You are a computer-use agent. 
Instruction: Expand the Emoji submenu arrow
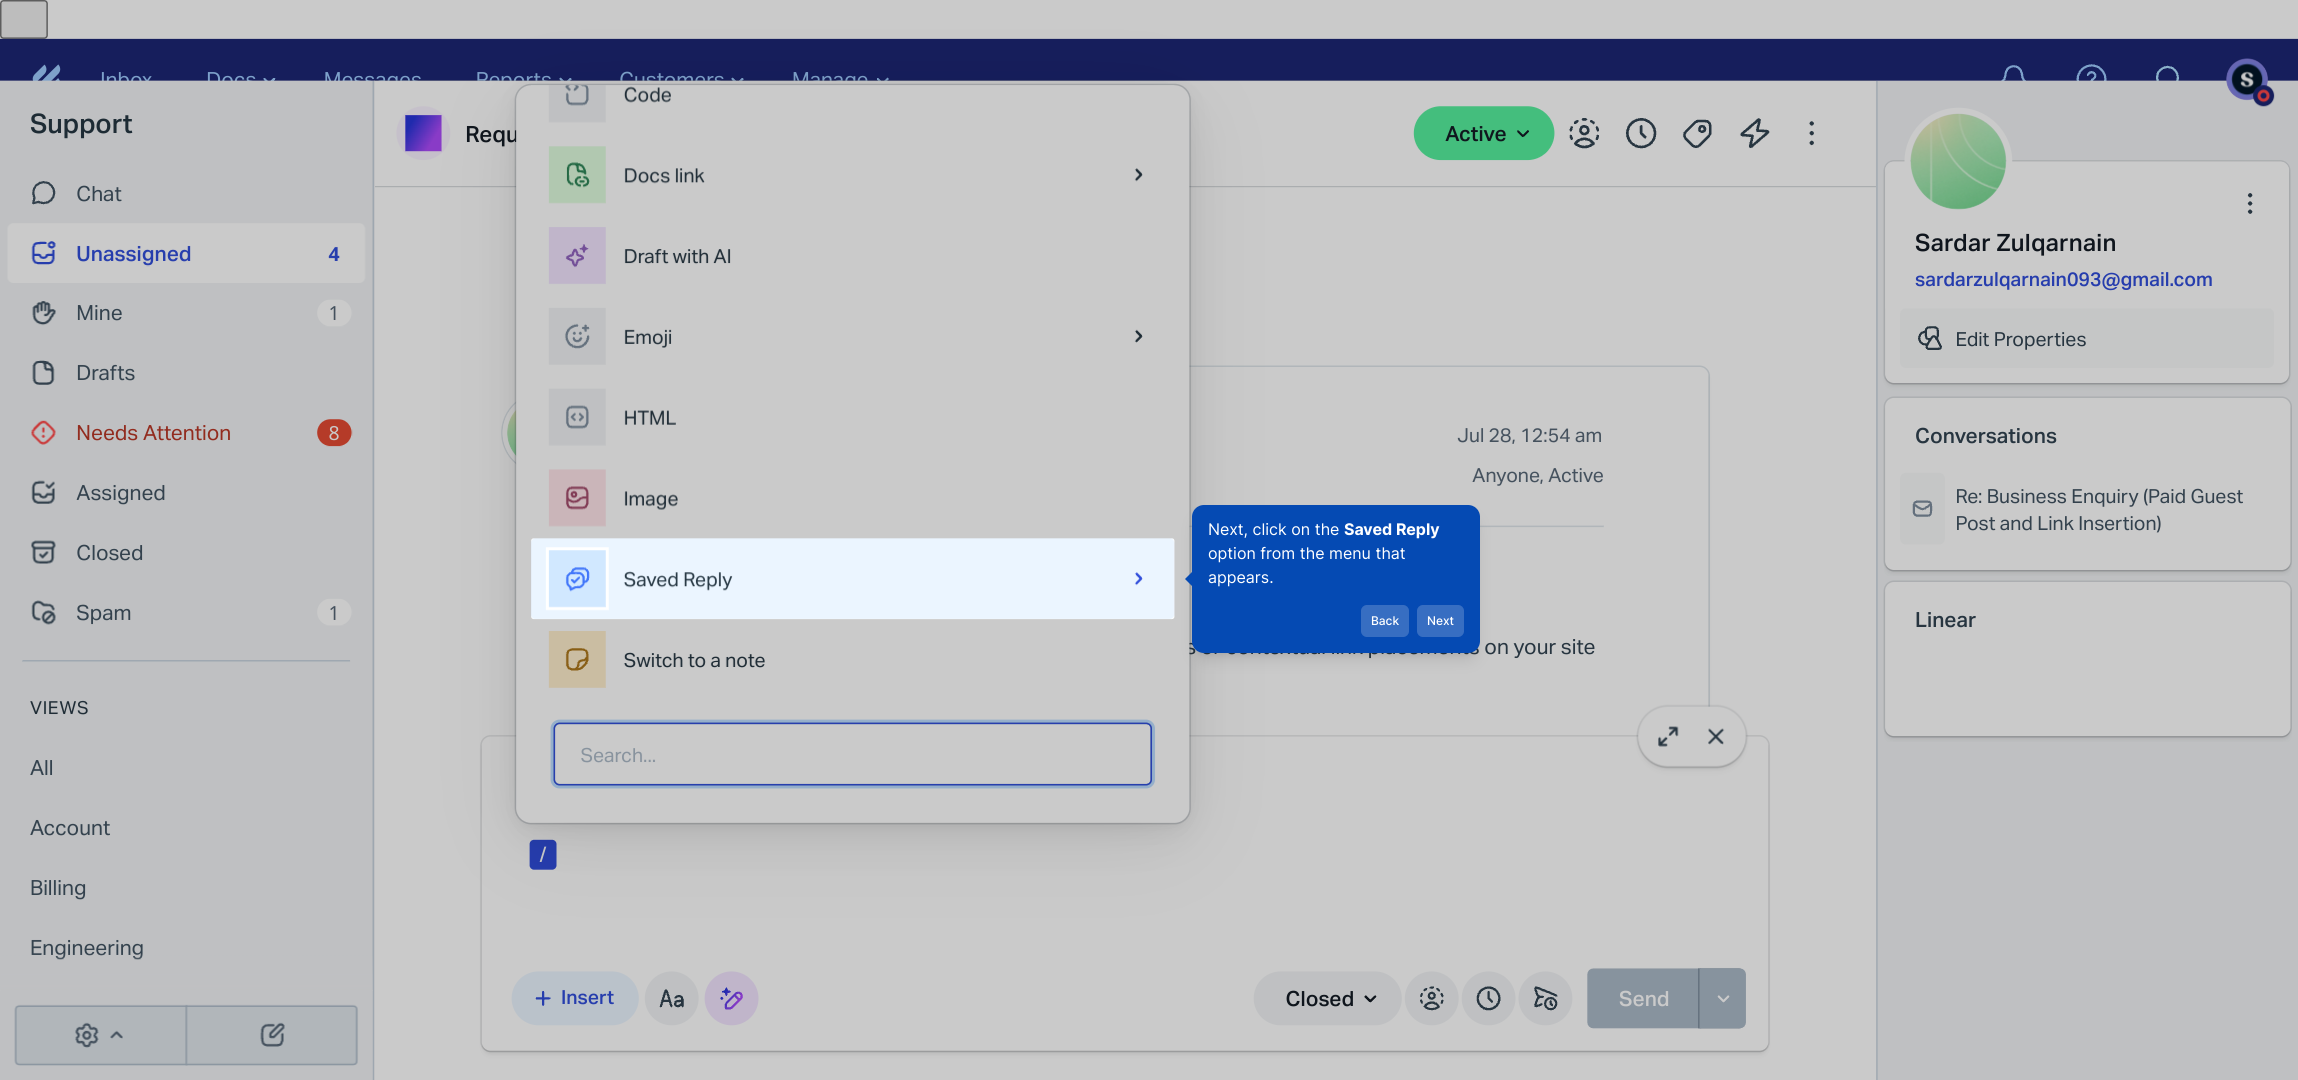pos(1138,336)
